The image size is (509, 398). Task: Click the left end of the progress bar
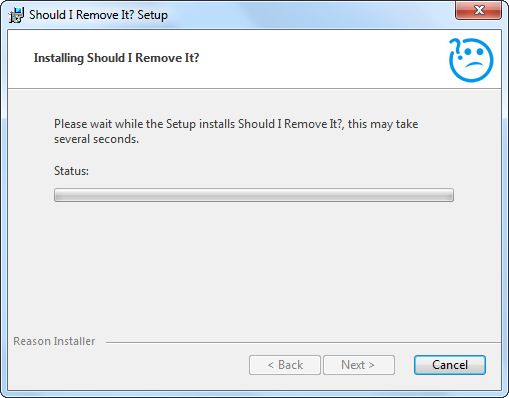click(x=57, y=195)
